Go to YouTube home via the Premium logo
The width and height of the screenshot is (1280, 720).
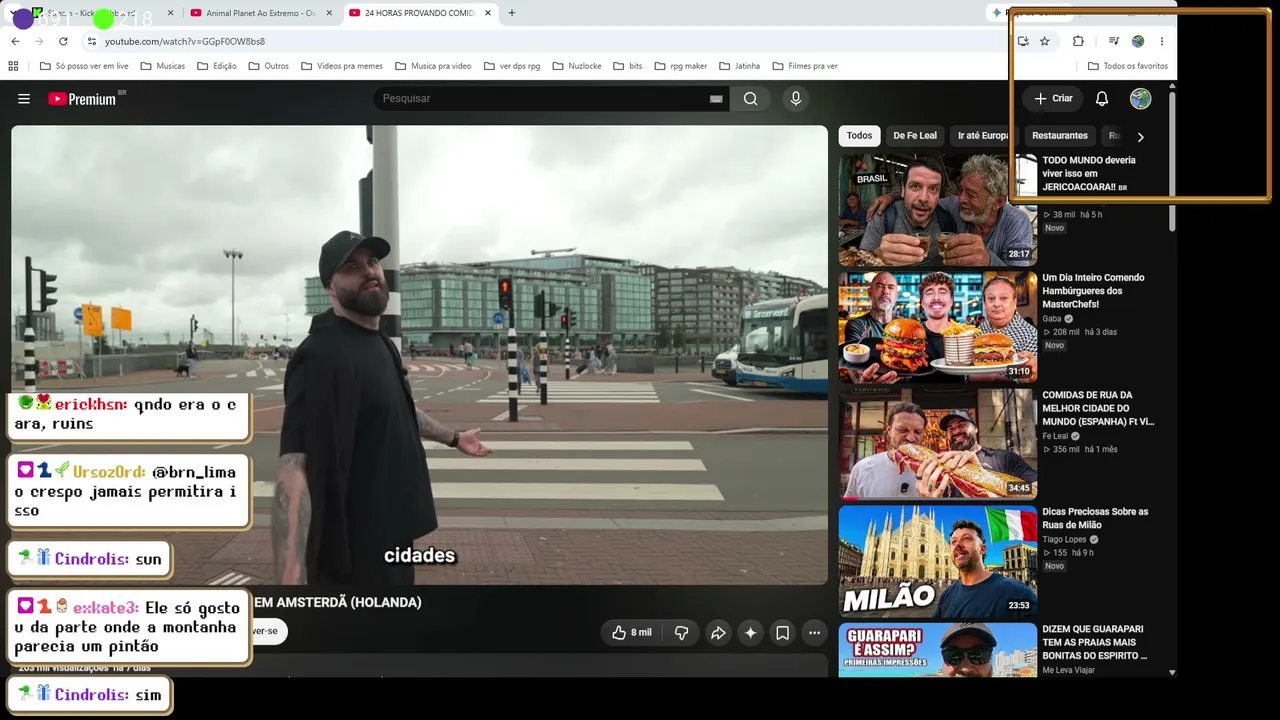point(82,99)
